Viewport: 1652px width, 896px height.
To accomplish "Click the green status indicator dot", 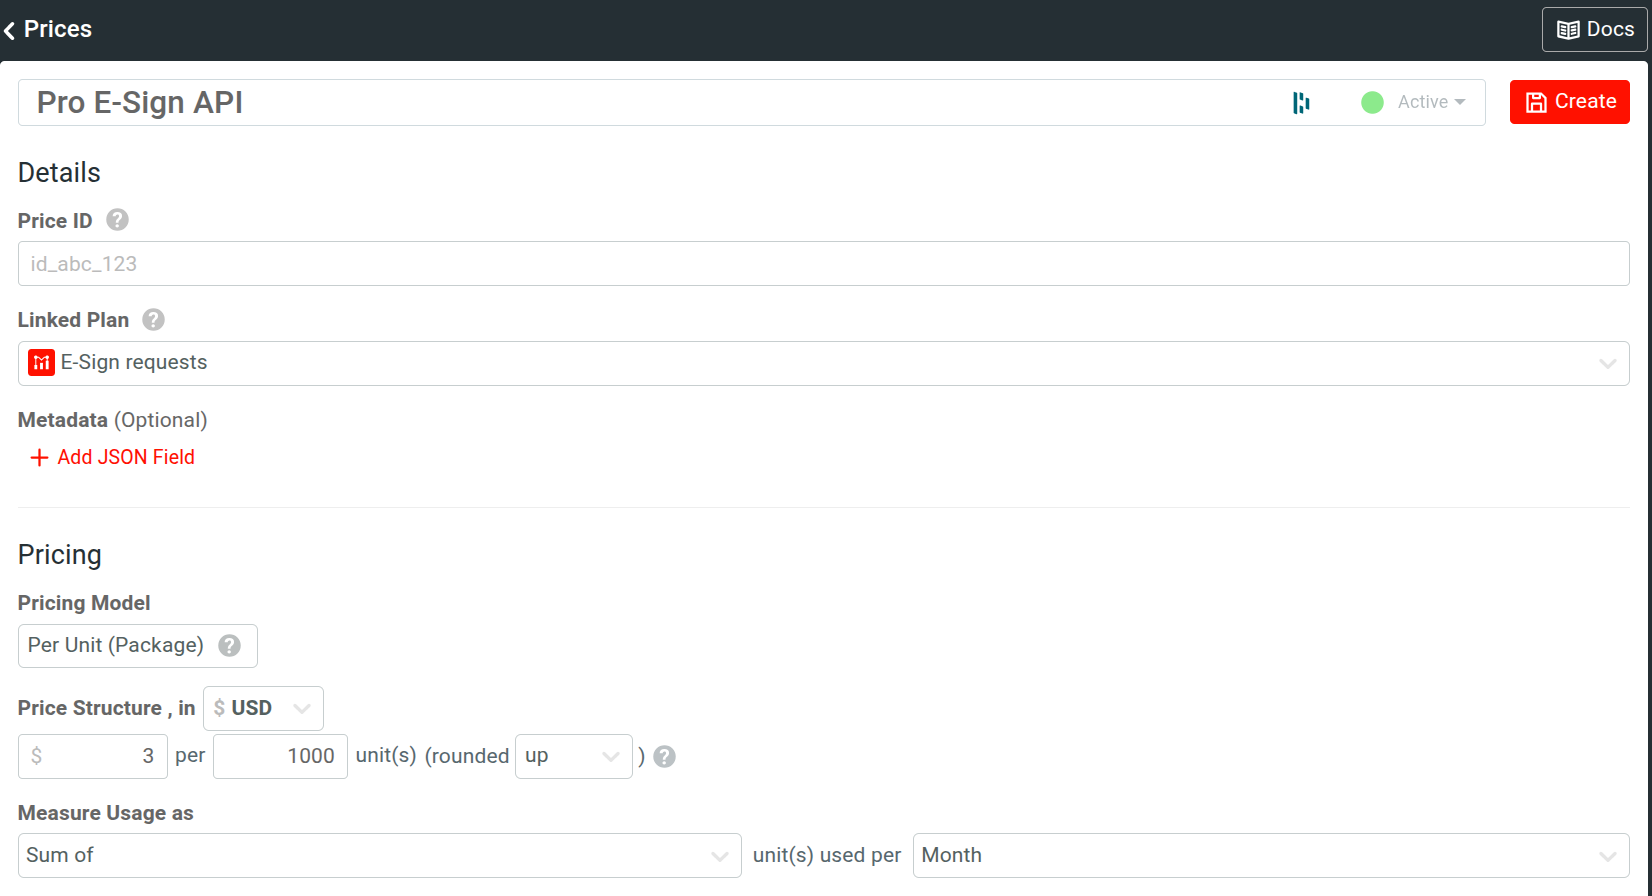I will [1372, 103].
